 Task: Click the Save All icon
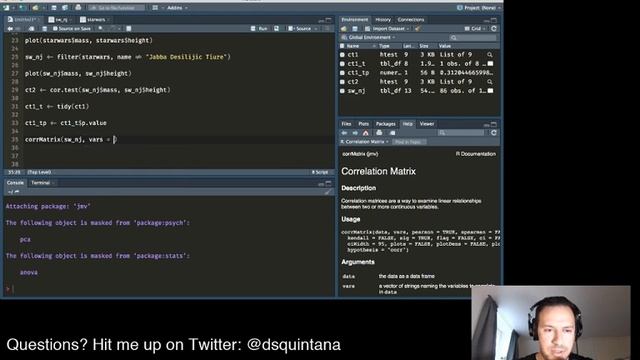pos(65,8)
